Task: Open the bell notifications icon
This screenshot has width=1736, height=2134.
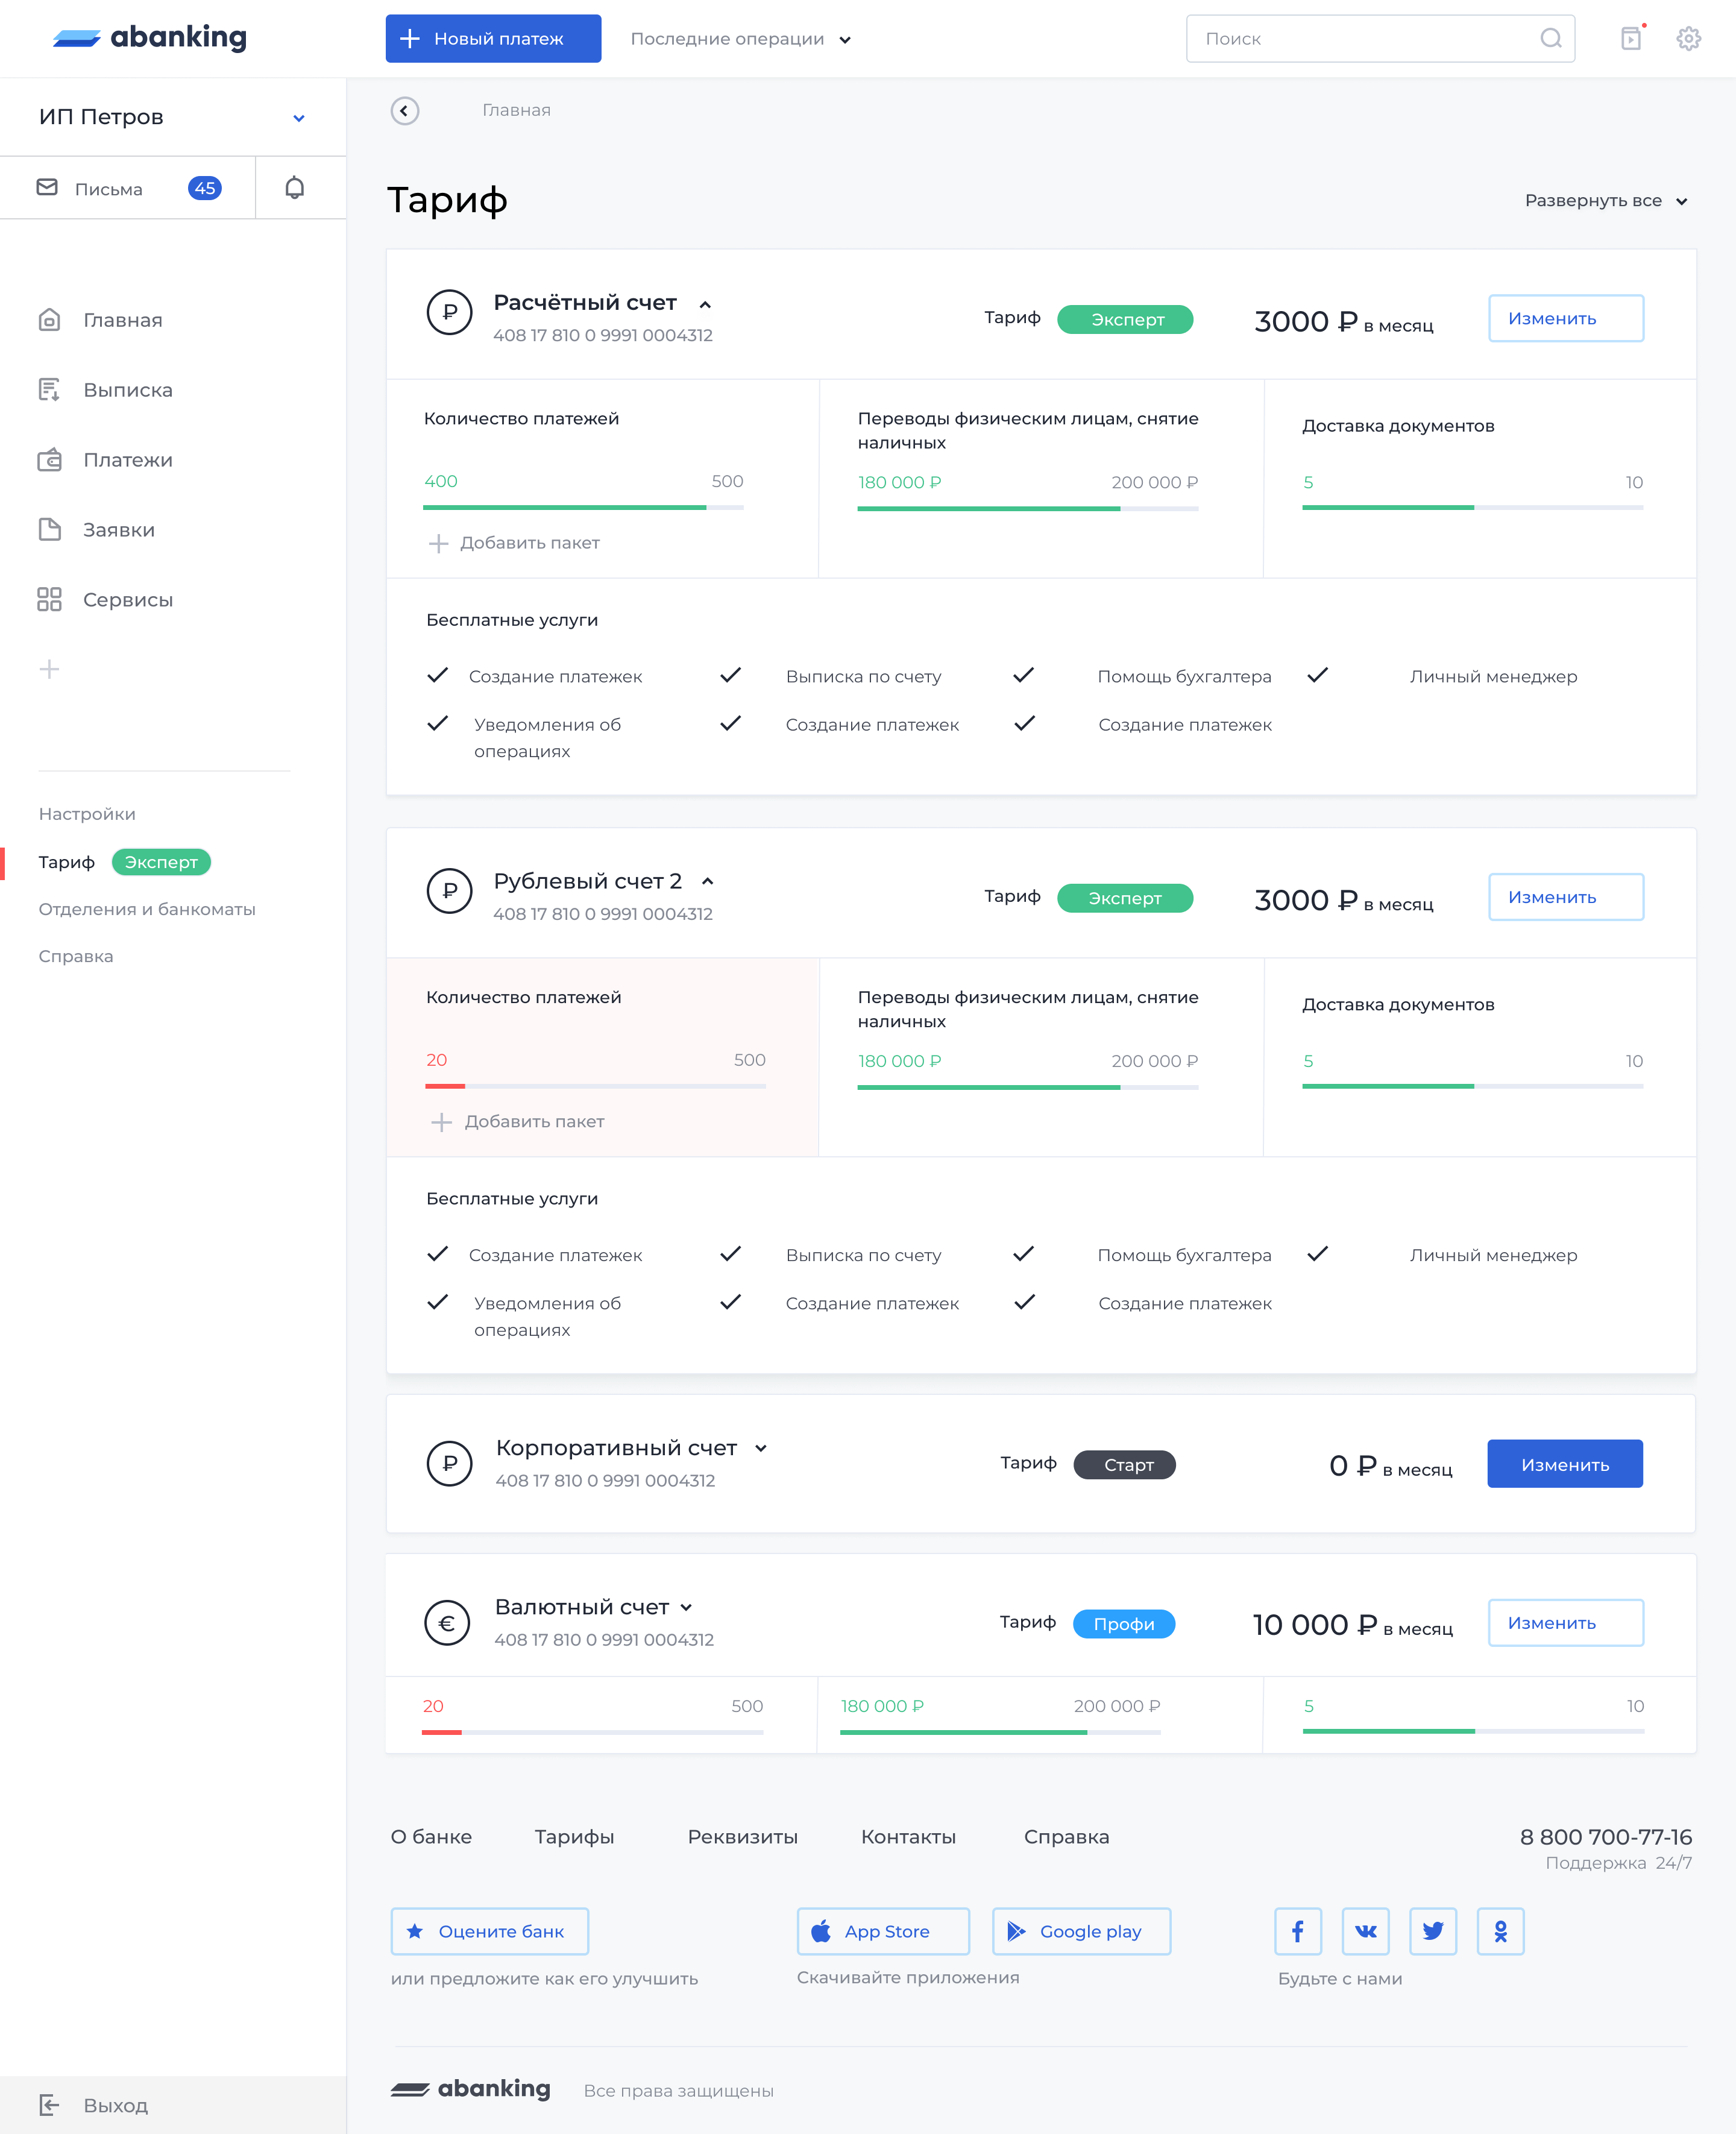Action: coord(295,188)
